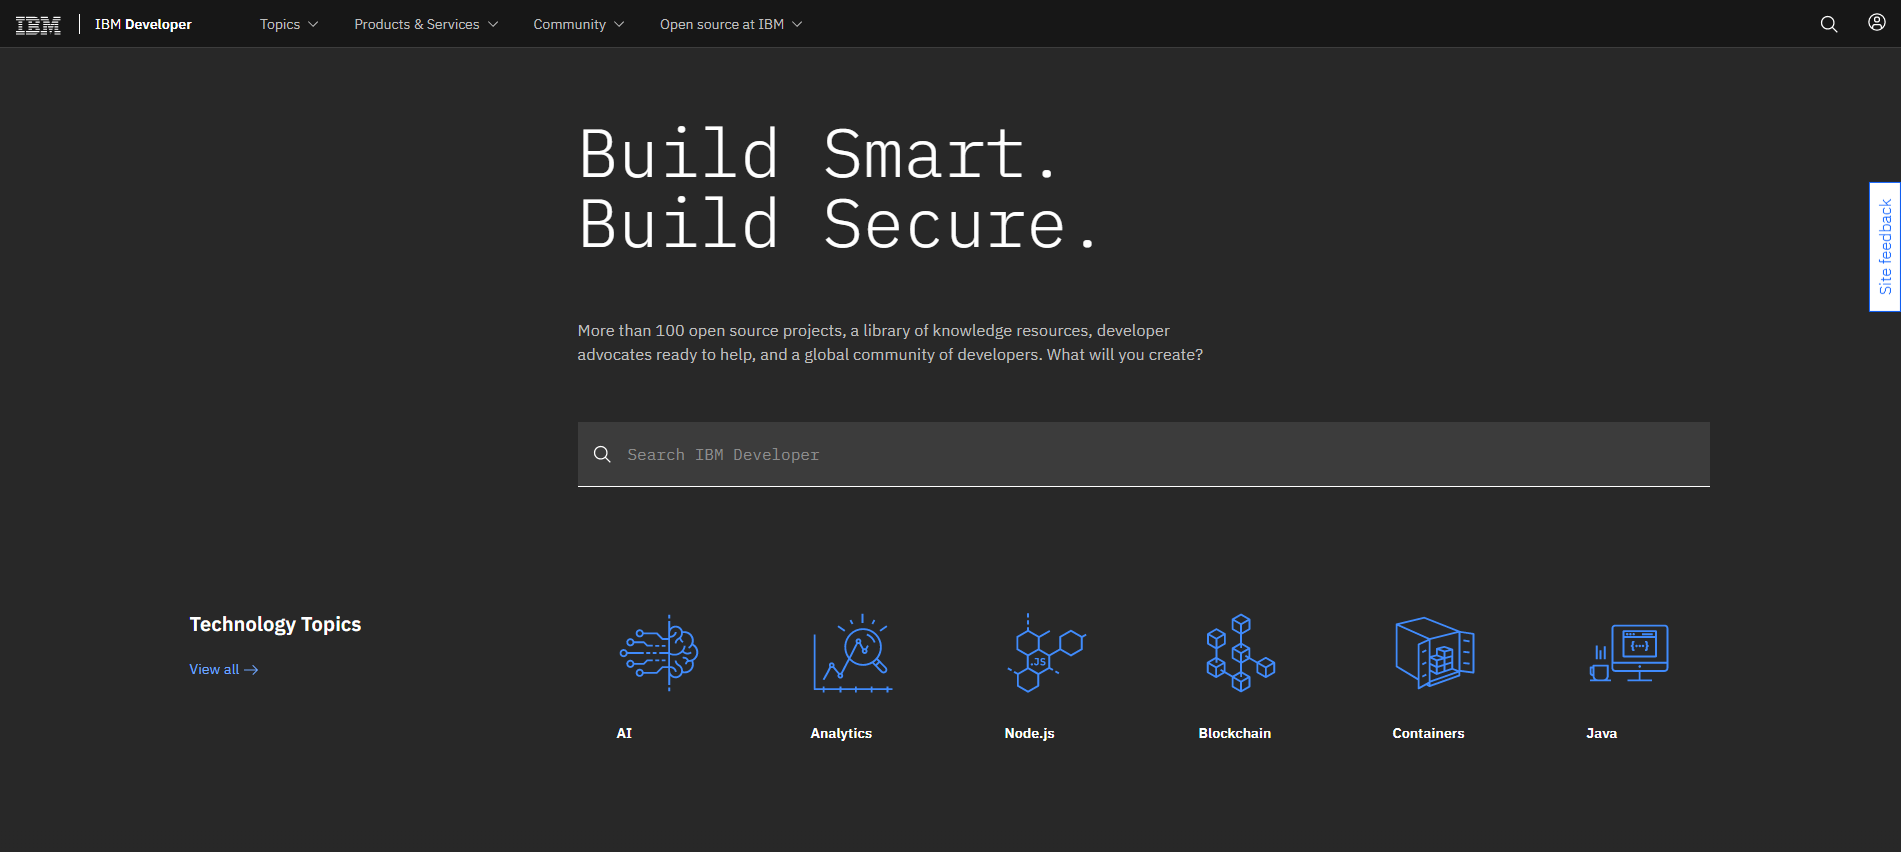Select the AI brain topic icon
The image size is (1901, 852).
tap(658, 653)
